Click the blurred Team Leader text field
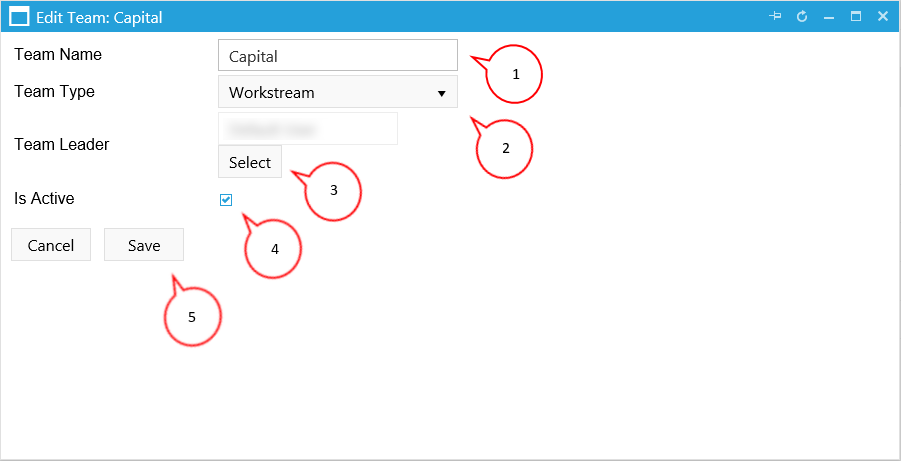 coord(308,129)
